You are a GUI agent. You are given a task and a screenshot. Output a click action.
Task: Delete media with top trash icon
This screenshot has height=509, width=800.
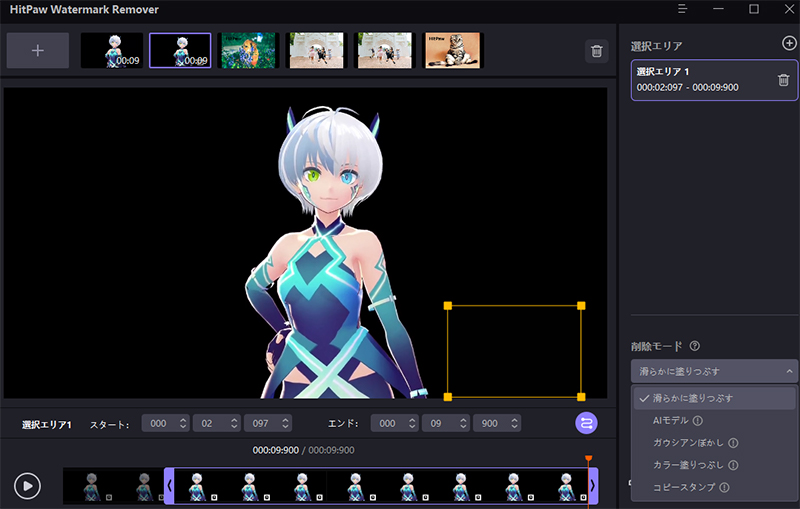point(596,51)
